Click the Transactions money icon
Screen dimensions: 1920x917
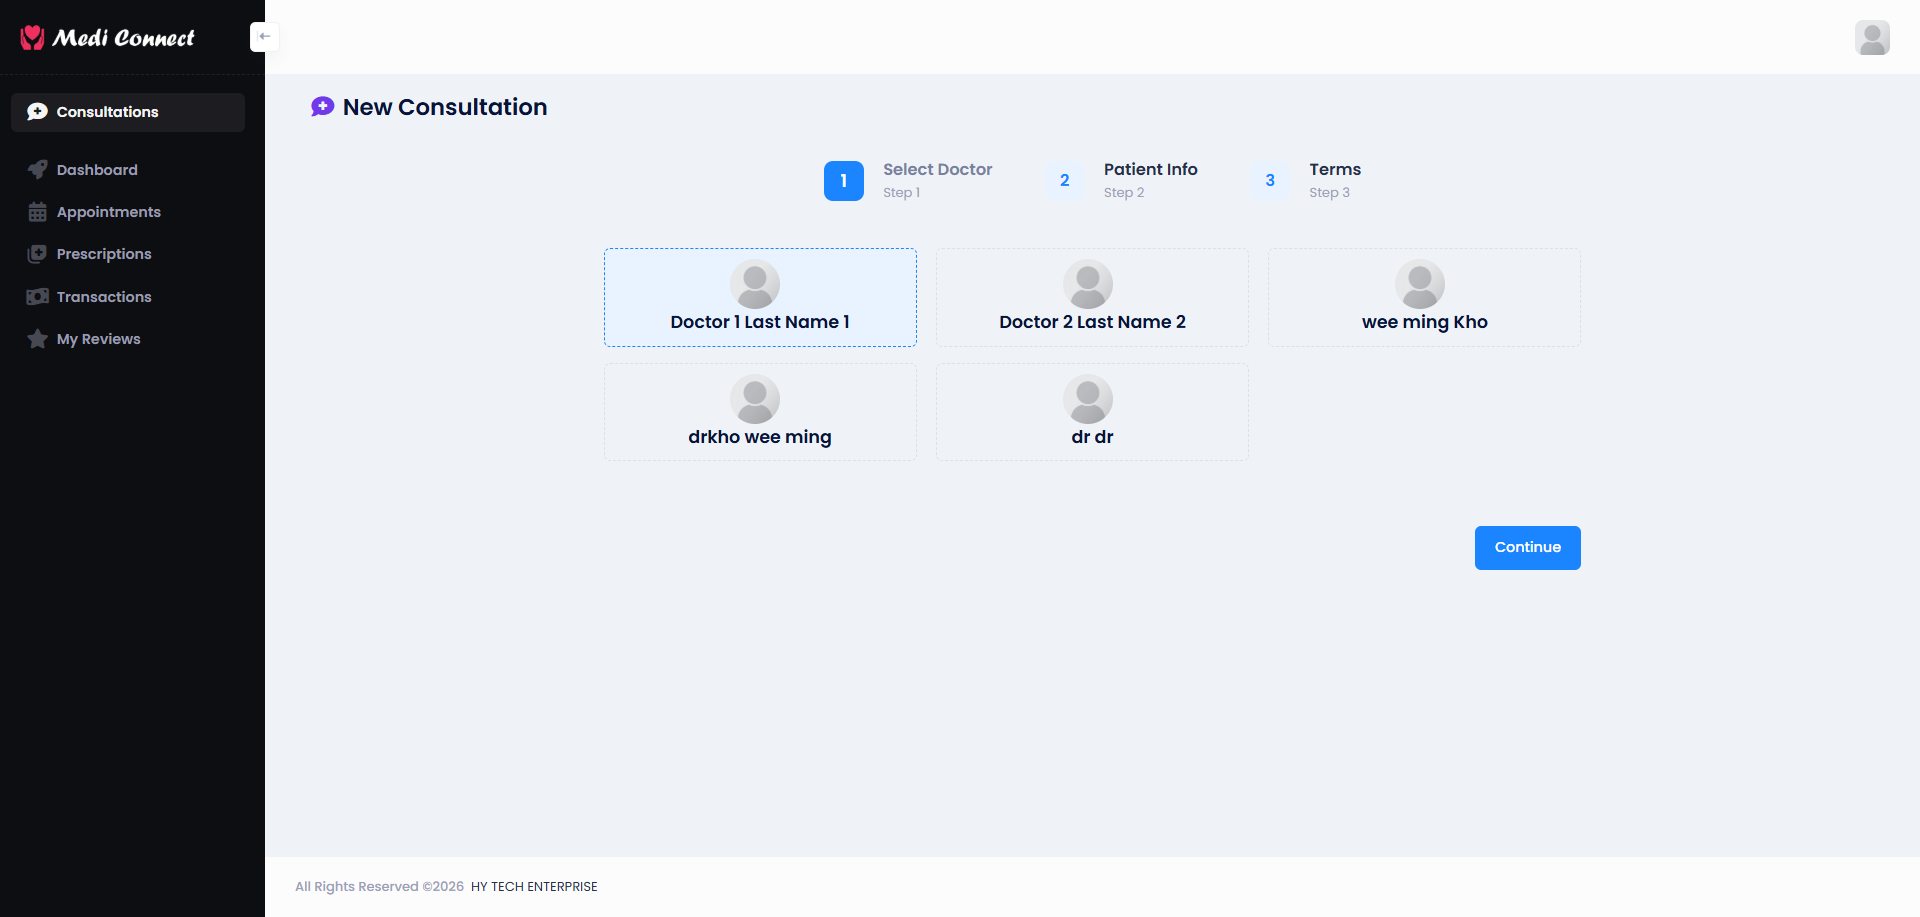click(37, 297)
